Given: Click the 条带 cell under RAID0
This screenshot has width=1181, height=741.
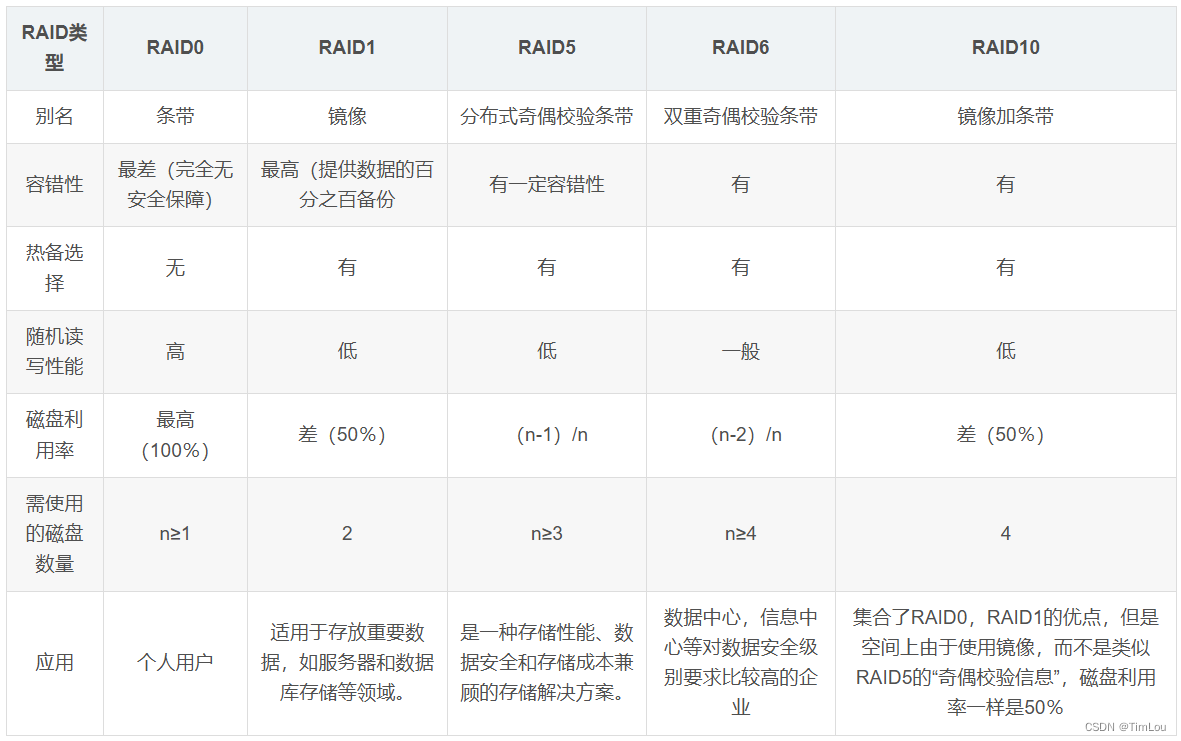Looking at the screenshot, I should point(174,117).
